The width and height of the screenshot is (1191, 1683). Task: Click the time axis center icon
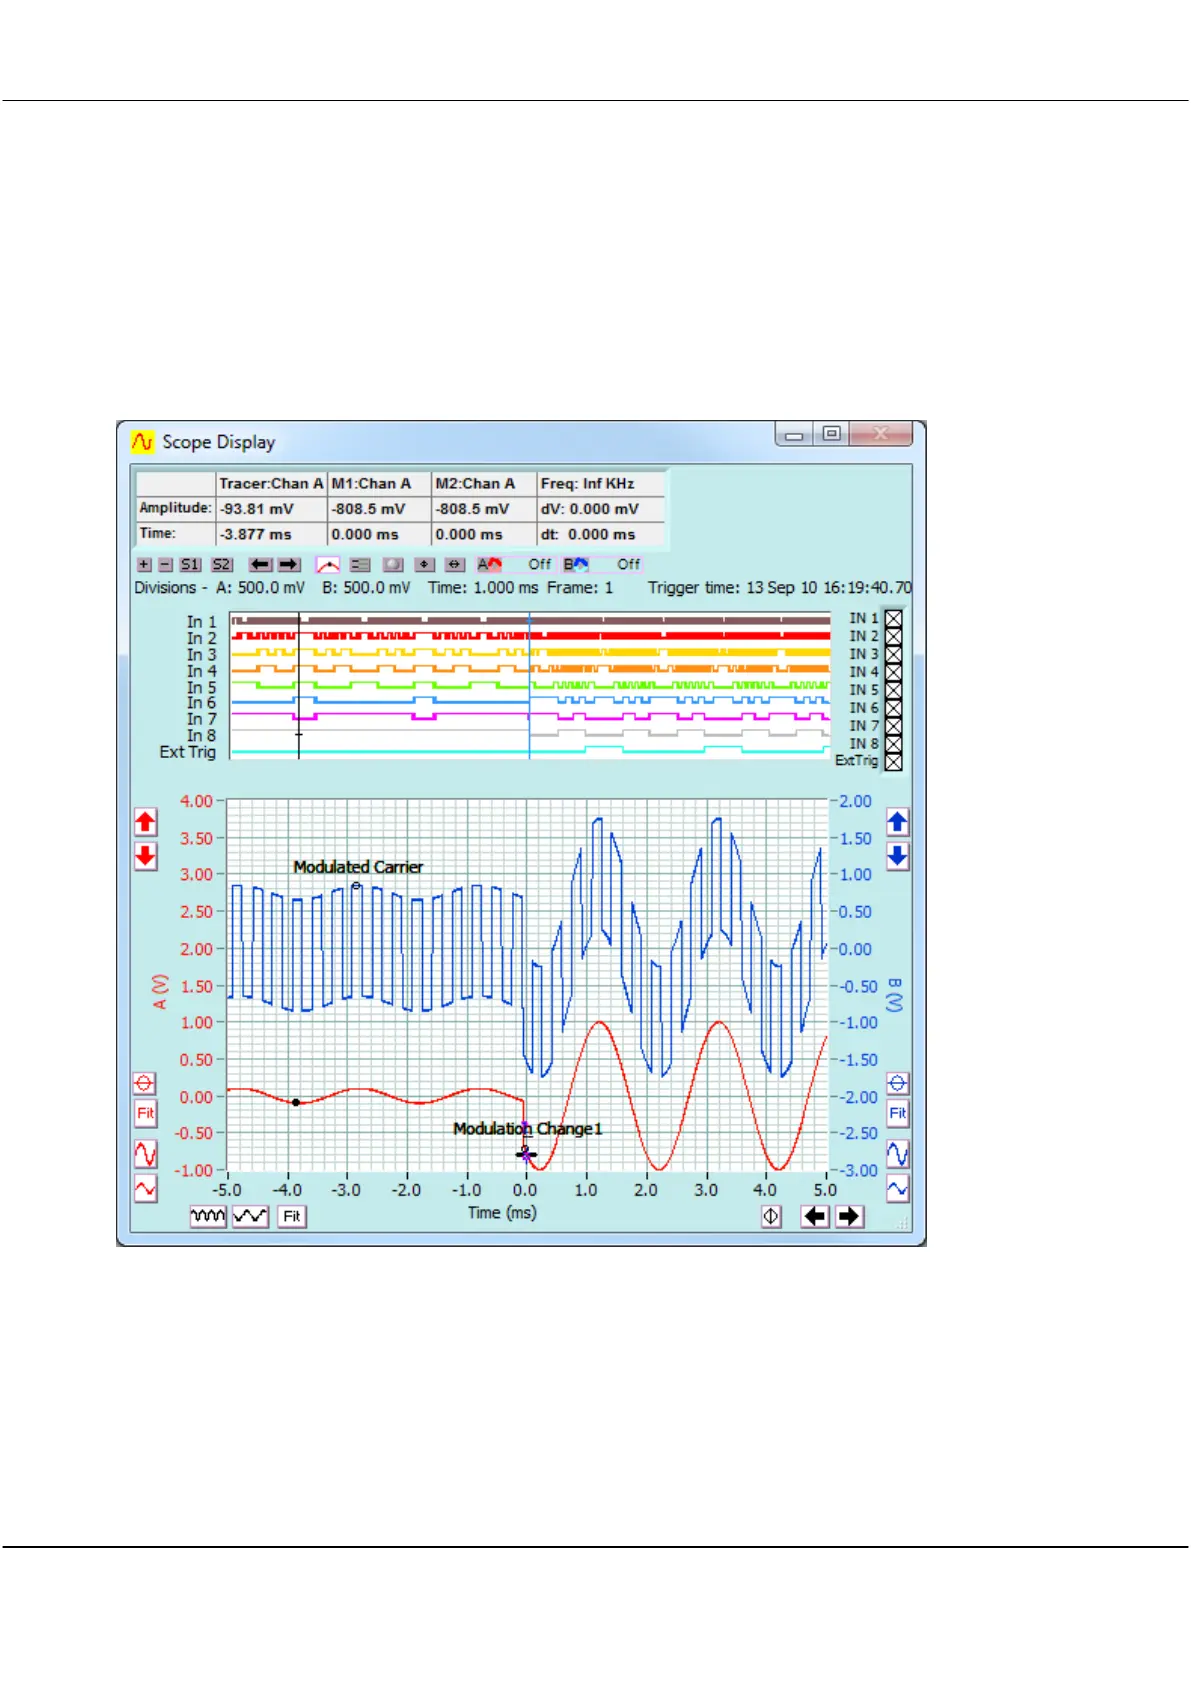[771, 1217]
